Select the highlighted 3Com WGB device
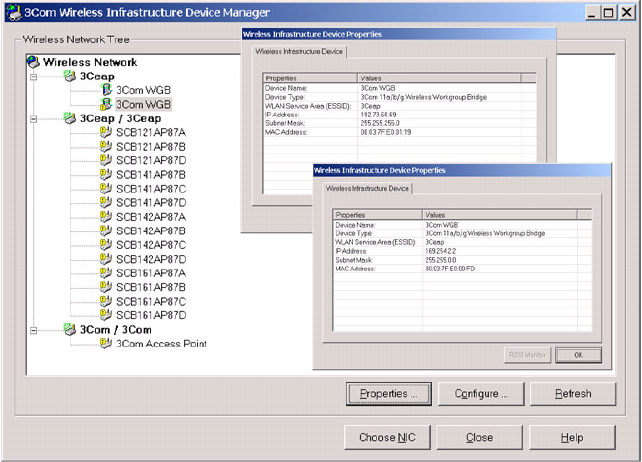 tap(143, 104)
